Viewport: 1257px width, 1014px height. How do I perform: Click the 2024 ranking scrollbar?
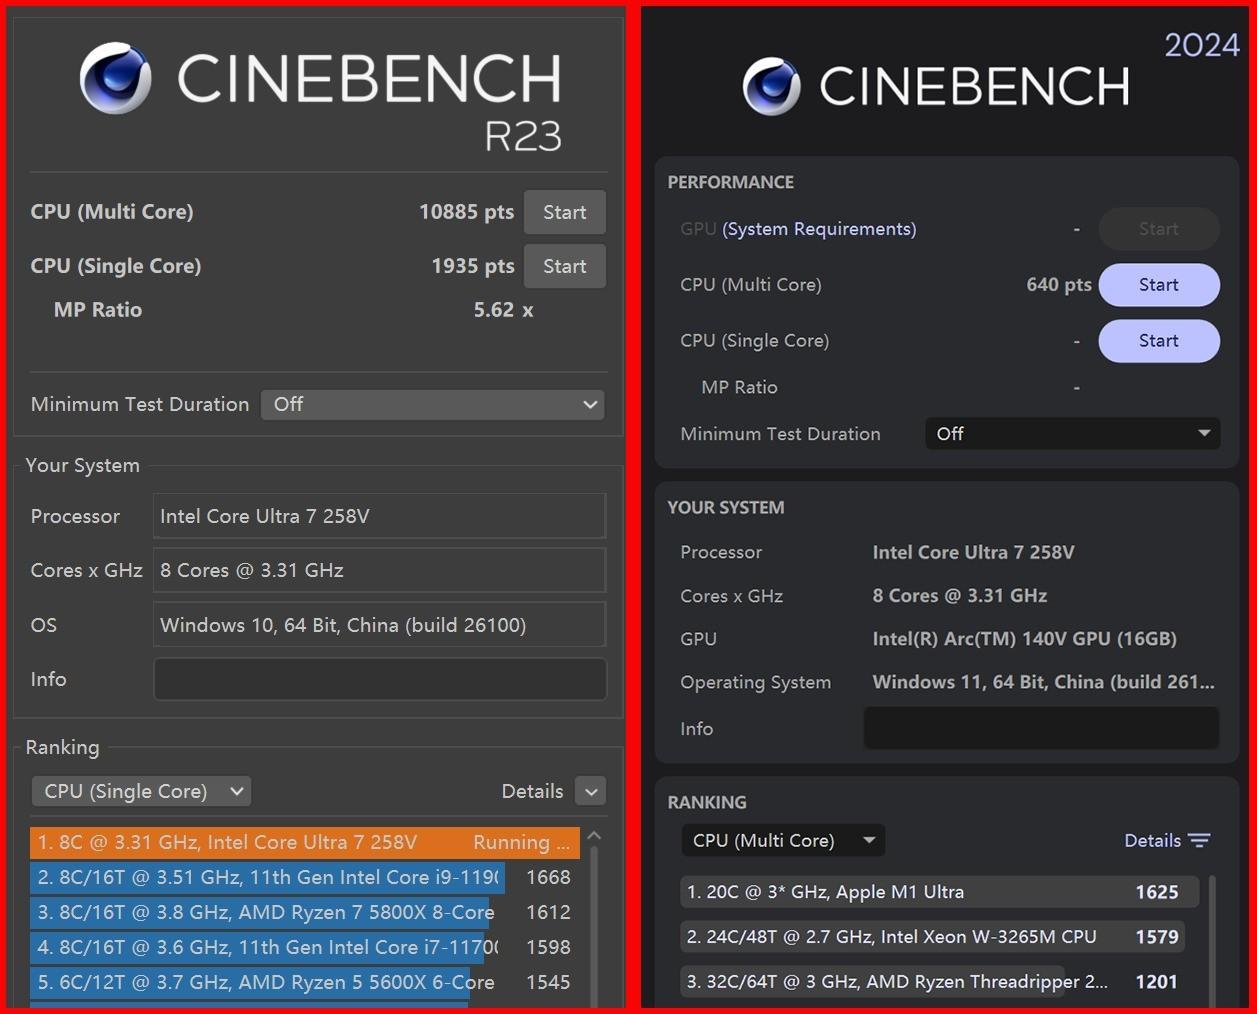[1213, 940]
